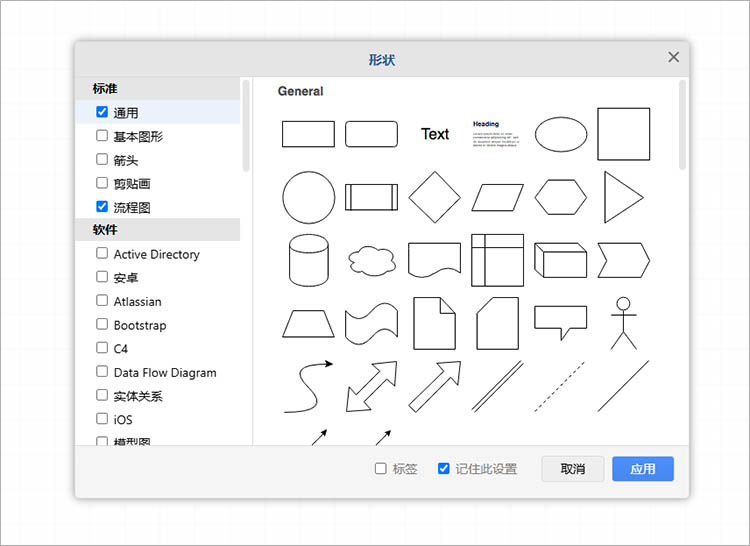Select the Rounded Rectangle shape
This screenshot has width=750, height=546.
[371, 134]
